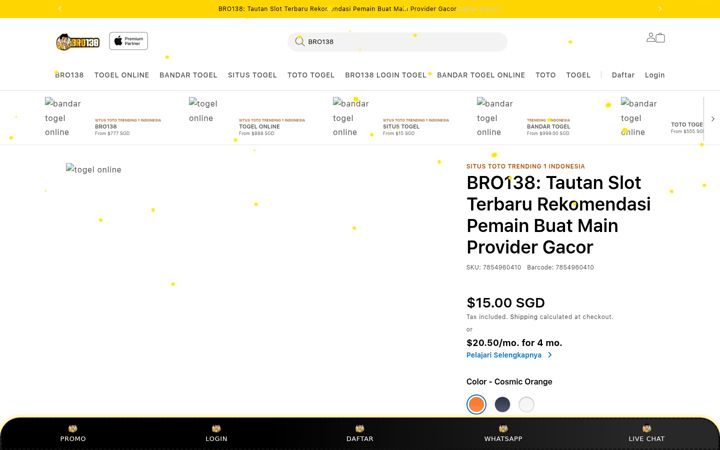The height and width of the screenshot is (450, 720).
Task: Click the top announcement banner text
Action: point(337,9)
